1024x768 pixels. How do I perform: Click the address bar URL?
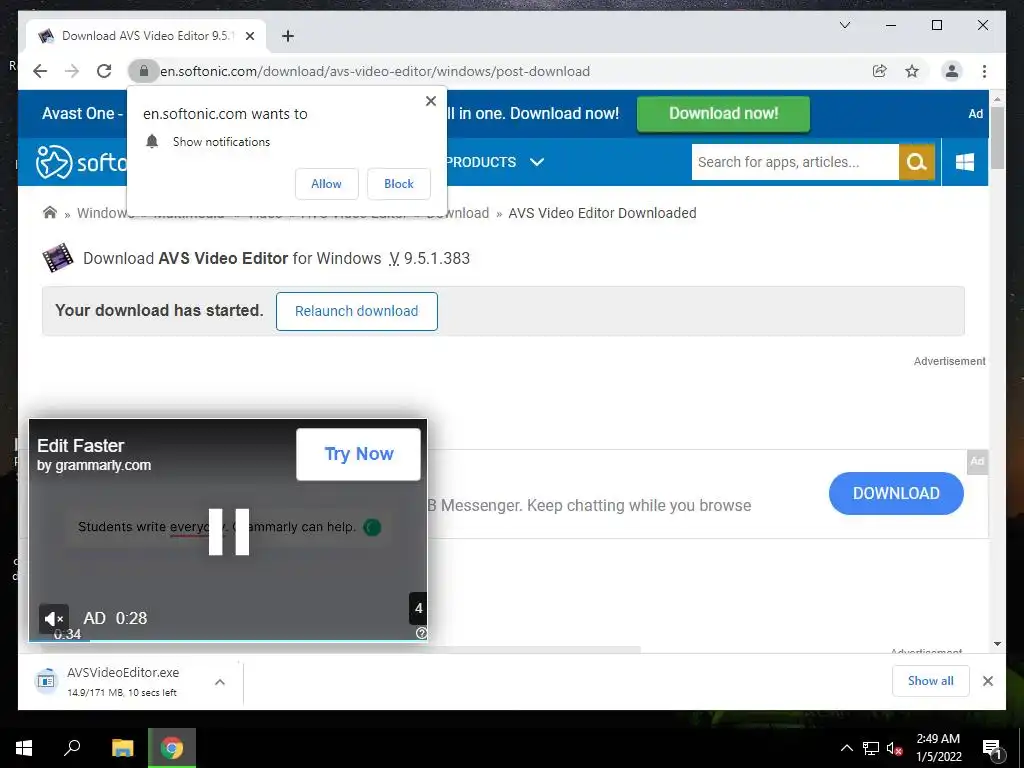[375, 71]
